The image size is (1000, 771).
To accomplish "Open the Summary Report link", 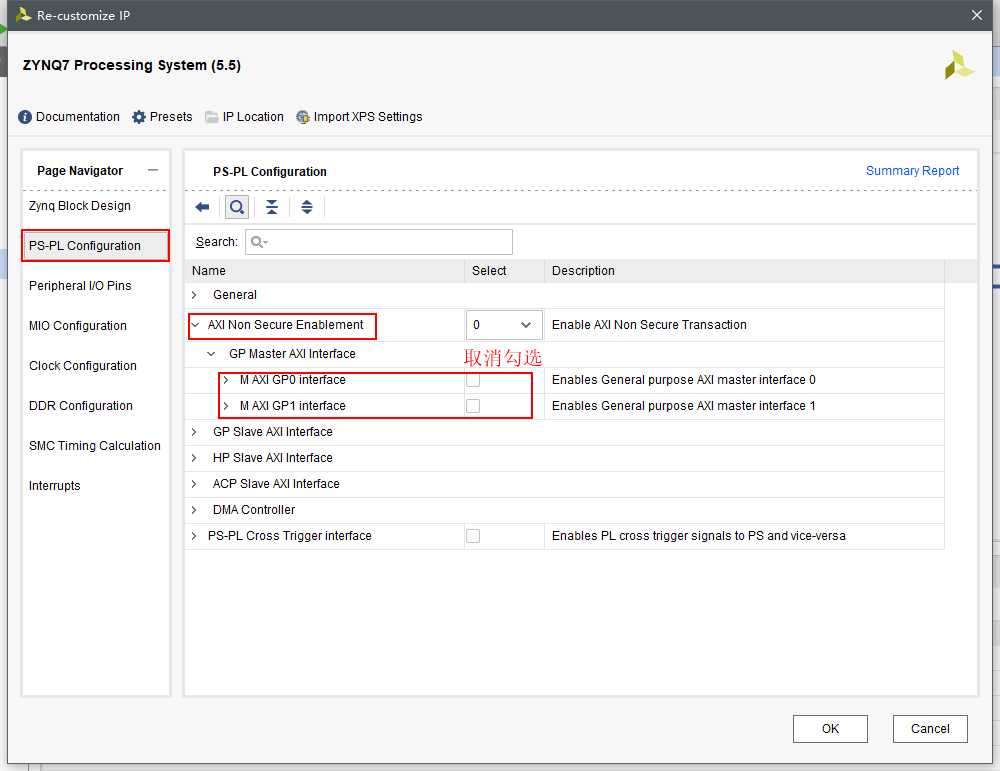I will (x=913, y=171).
